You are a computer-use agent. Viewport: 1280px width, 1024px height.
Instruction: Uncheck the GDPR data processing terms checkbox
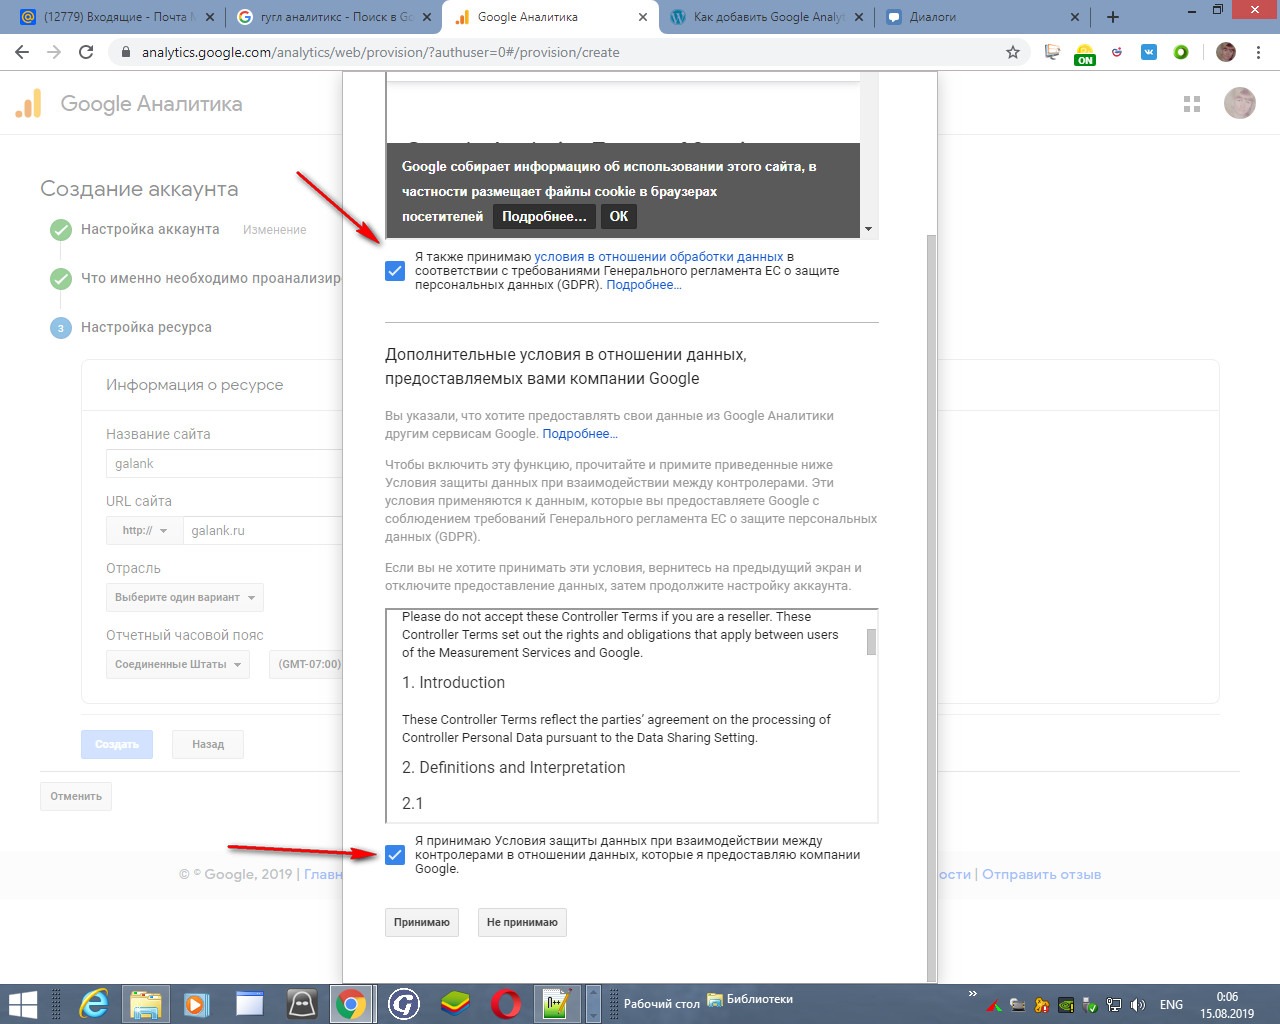tap(395, 271)
